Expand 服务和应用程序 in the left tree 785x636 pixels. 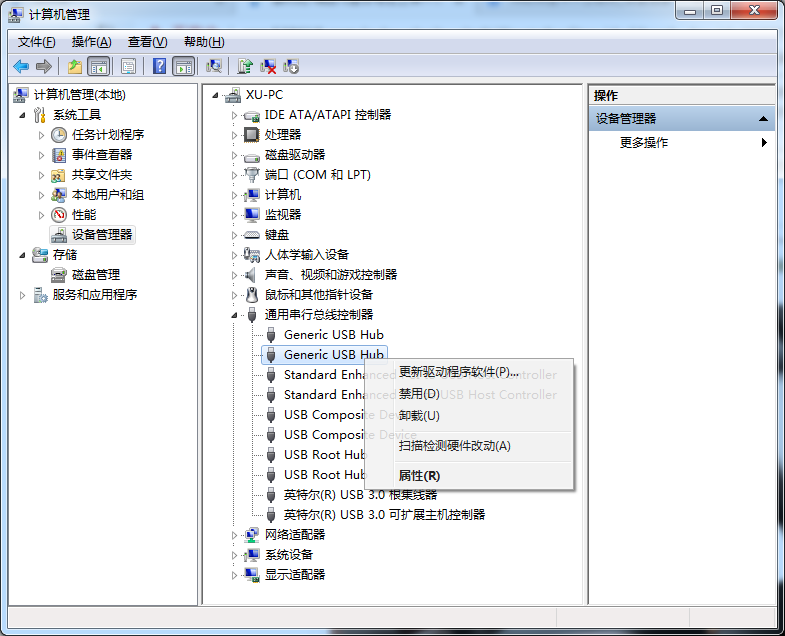tap(23, 295)
